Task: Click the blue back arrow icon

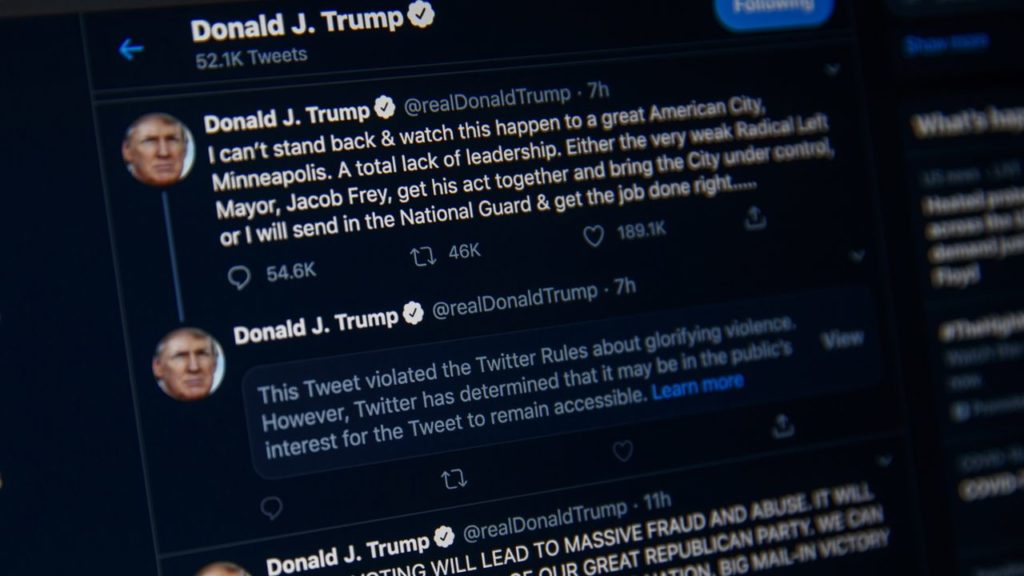Action: point(131,49)
